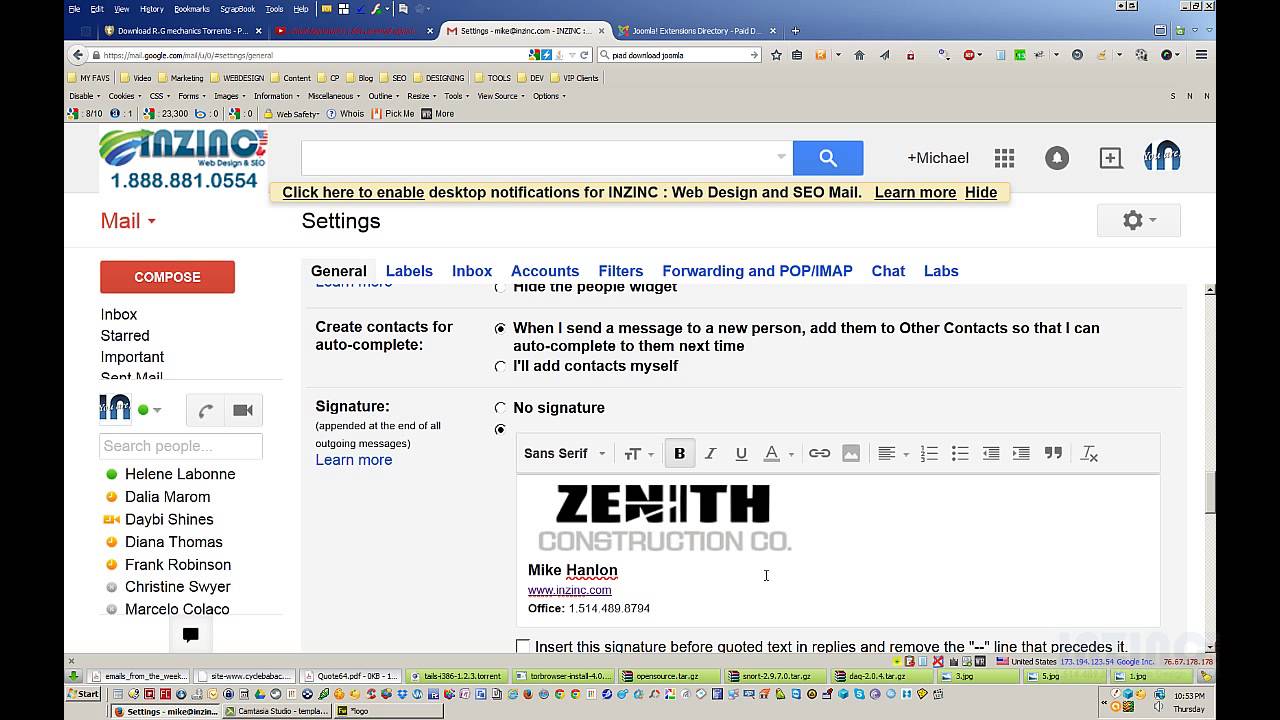This screenshot has width=1280, height=720.
Task: Open the account avatar menu
Action: click(1162, 157)
